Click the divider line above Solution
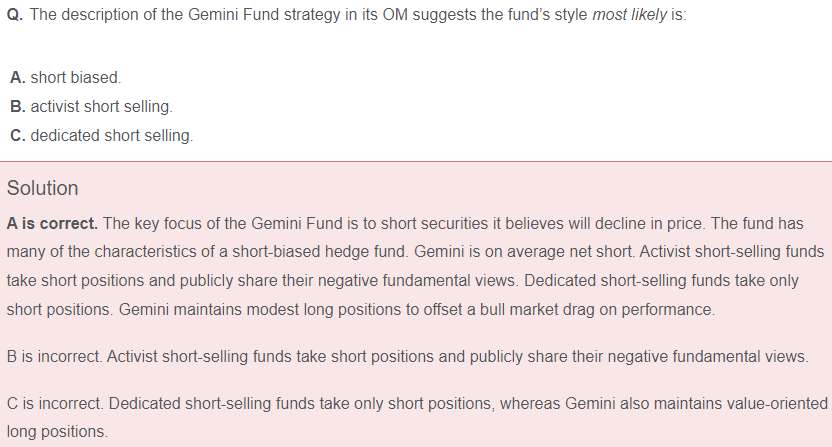This screenshot has height=447, width=832. point(416,161)
